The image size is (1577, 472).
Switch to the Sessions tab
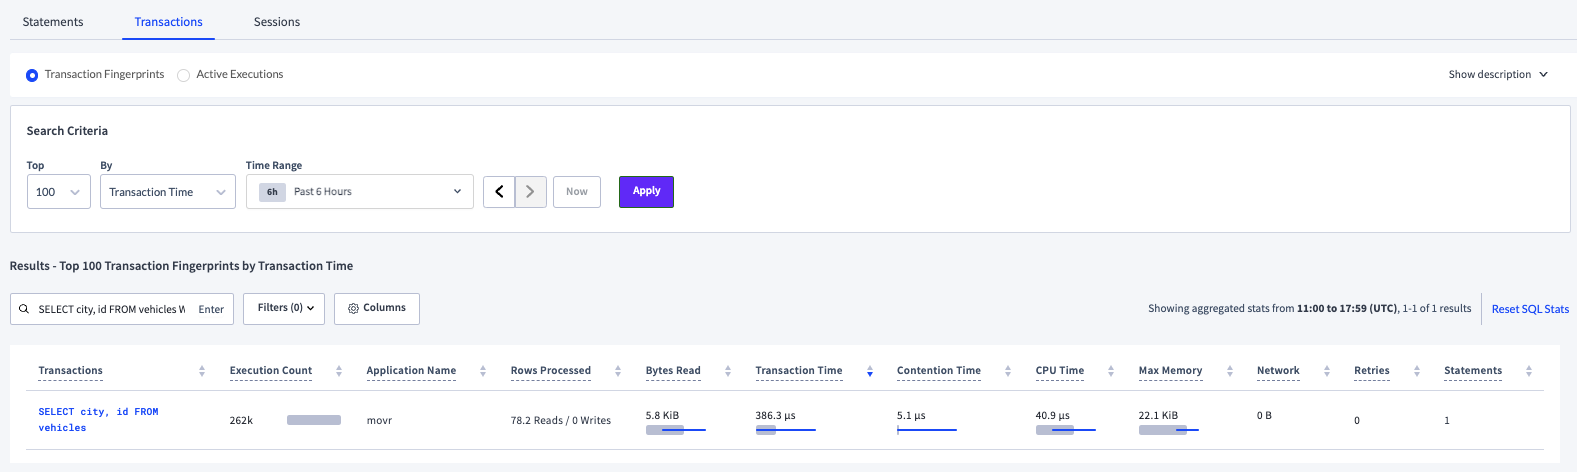click(x=277, y=22)
